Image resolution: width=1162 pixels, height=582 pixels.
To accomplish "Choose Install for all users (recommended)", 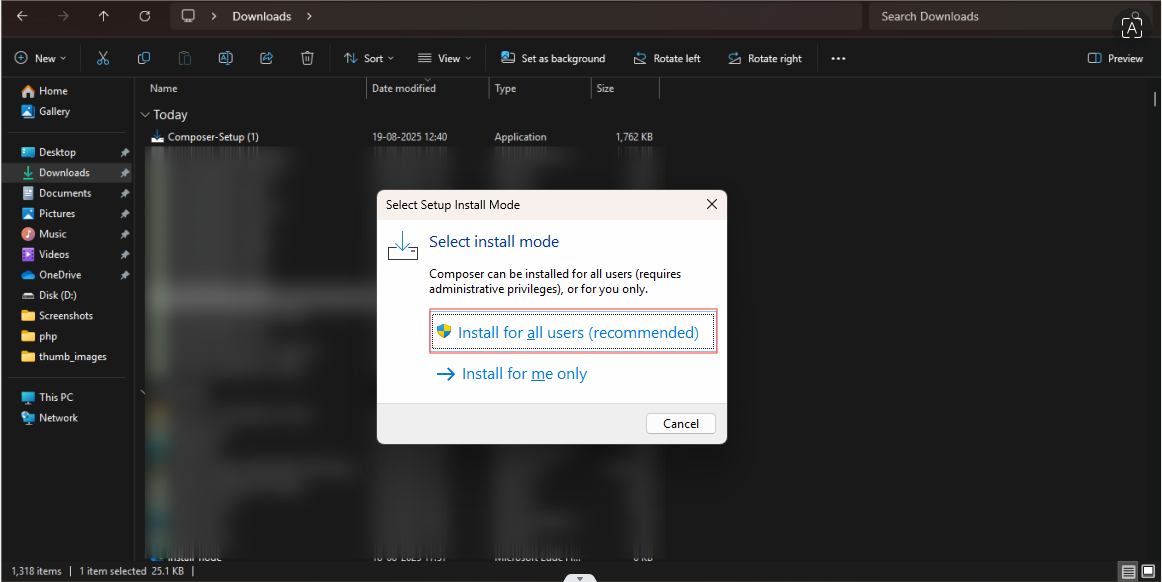I will [573, 332].
